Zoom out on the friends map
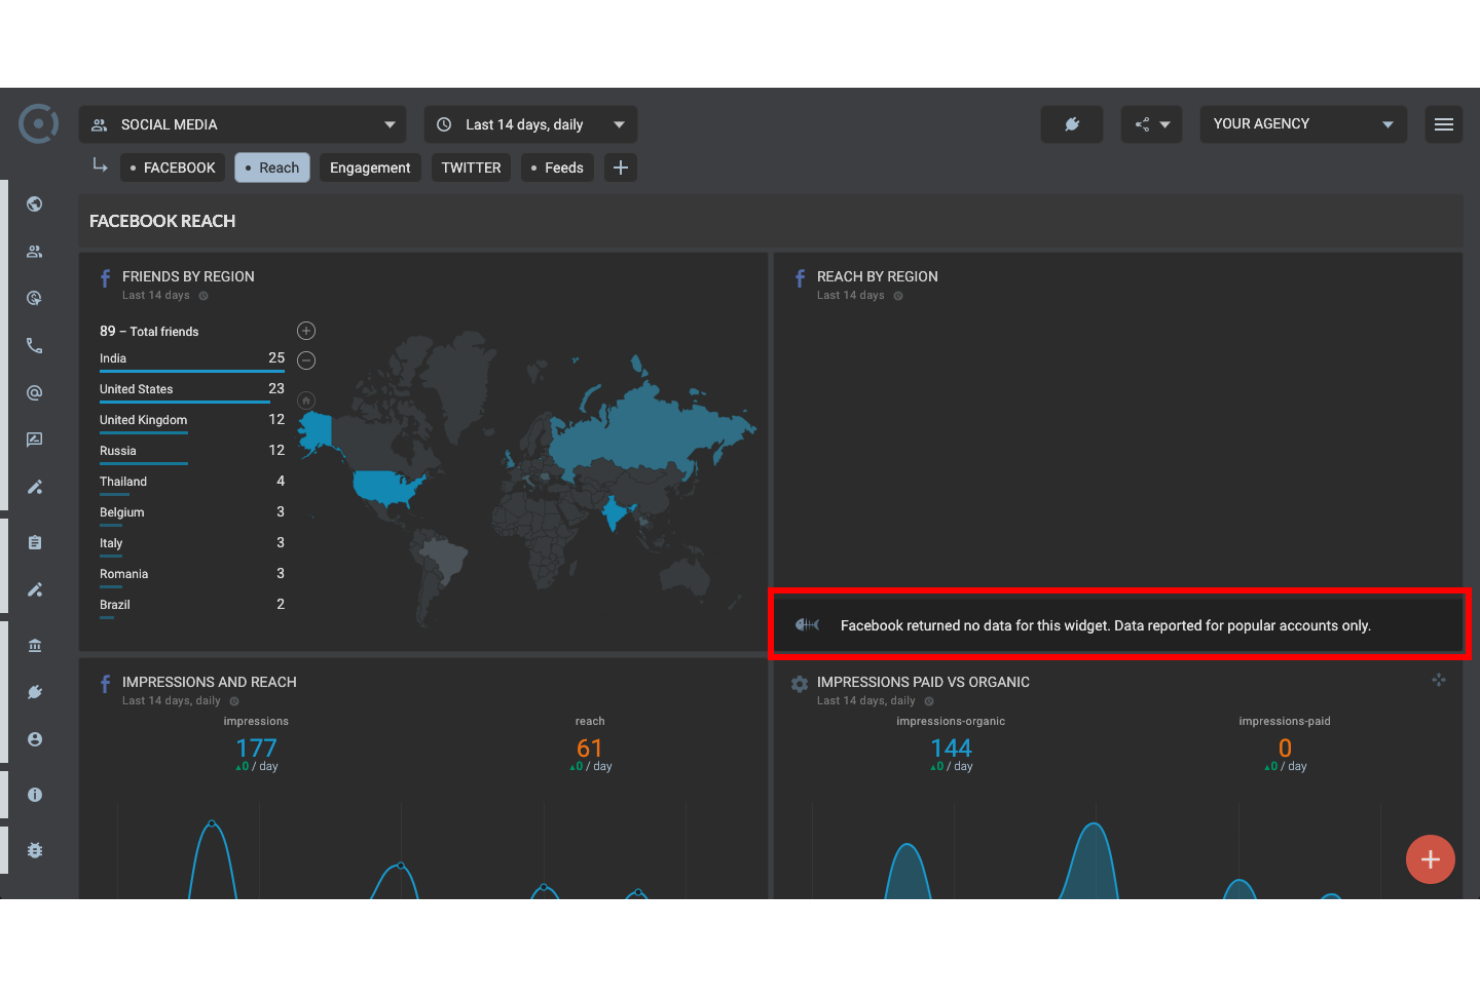Viewport: 1480px width, 987px height. coord(307,360)
